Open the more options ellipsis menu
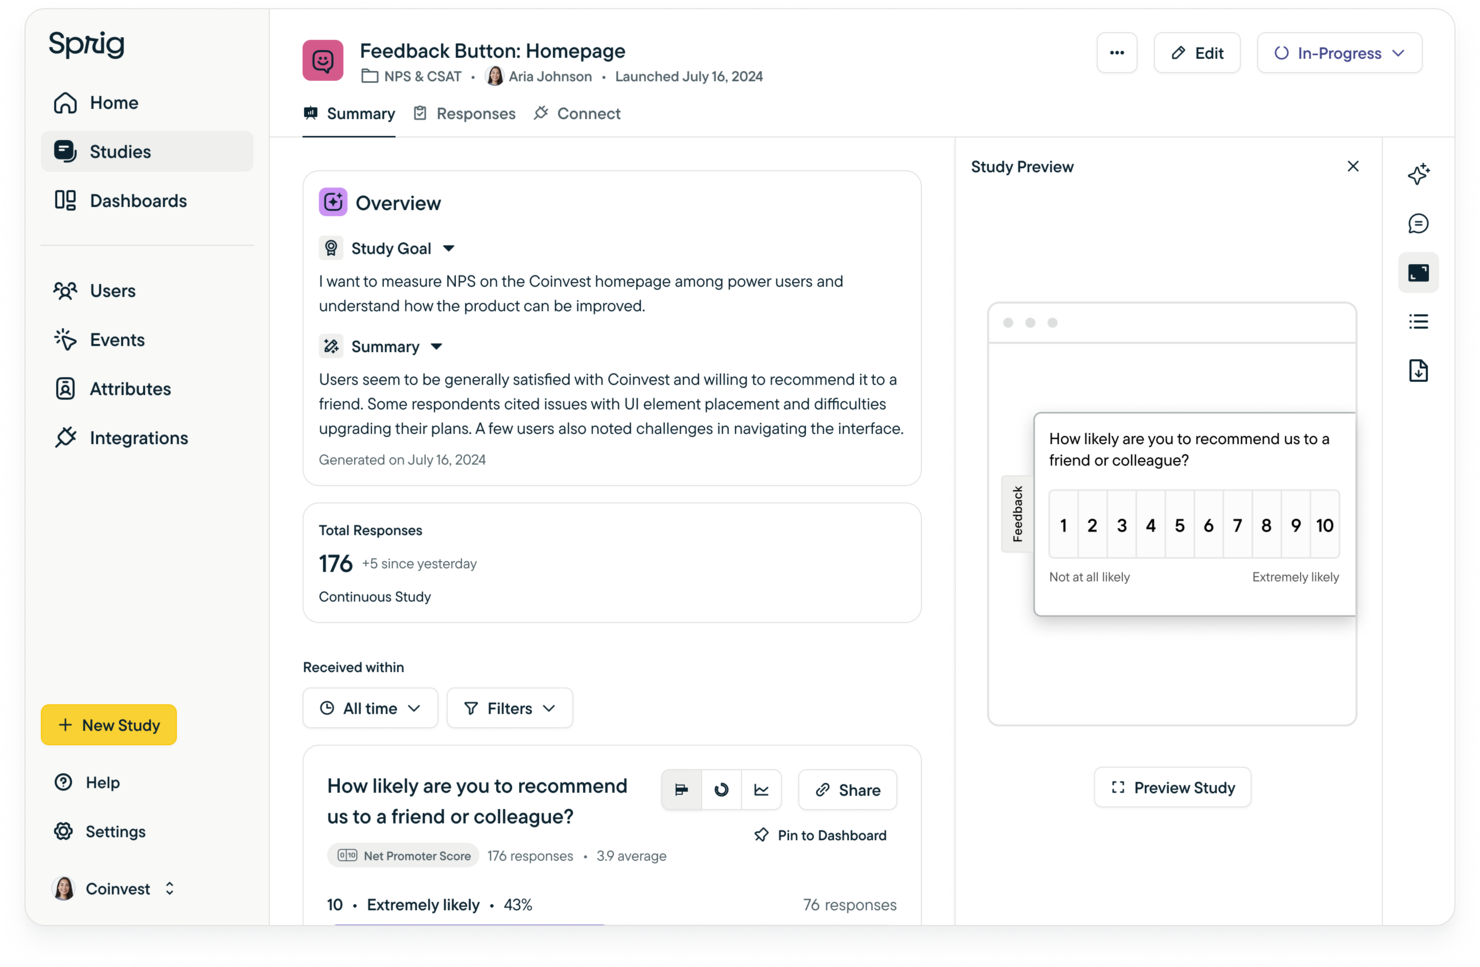The height and width of the screenshot is (967, 1480). coord(1117,53)
